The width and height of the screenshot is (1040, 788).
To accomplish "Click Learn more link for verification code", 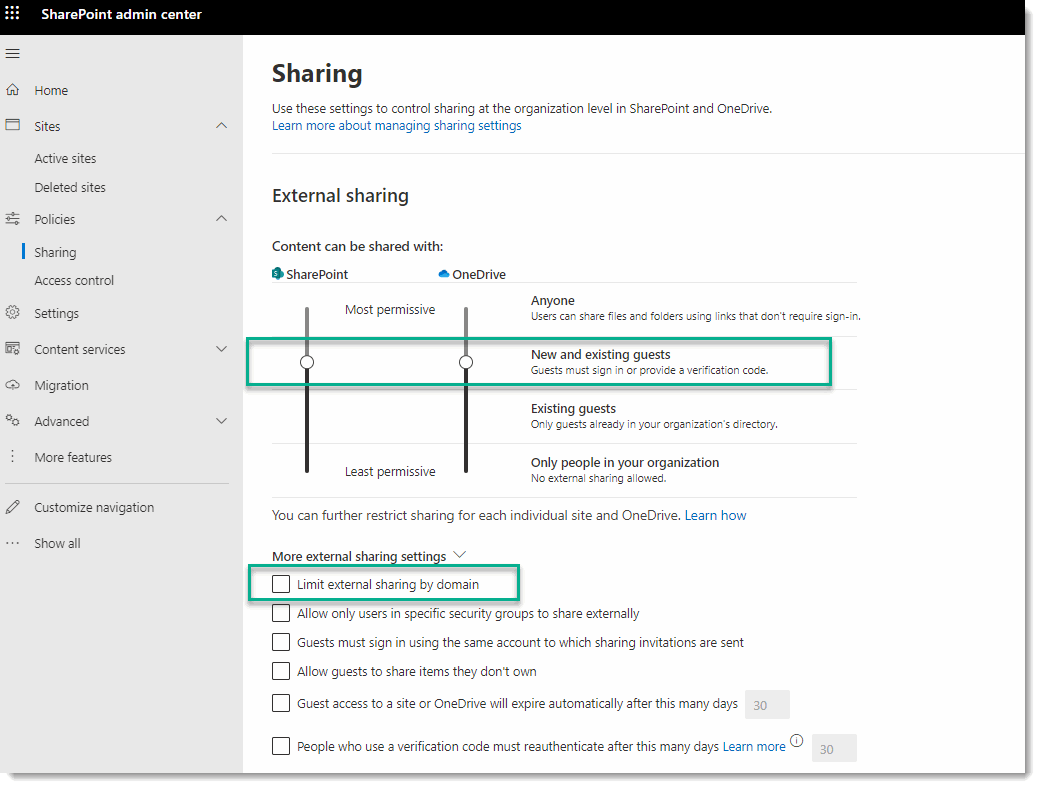I will 753,747.
